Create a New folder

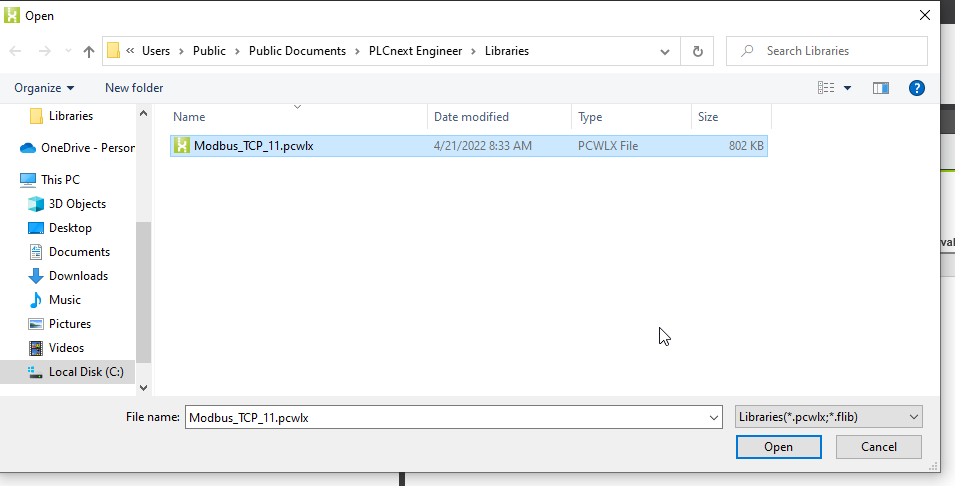pos(134,88)
